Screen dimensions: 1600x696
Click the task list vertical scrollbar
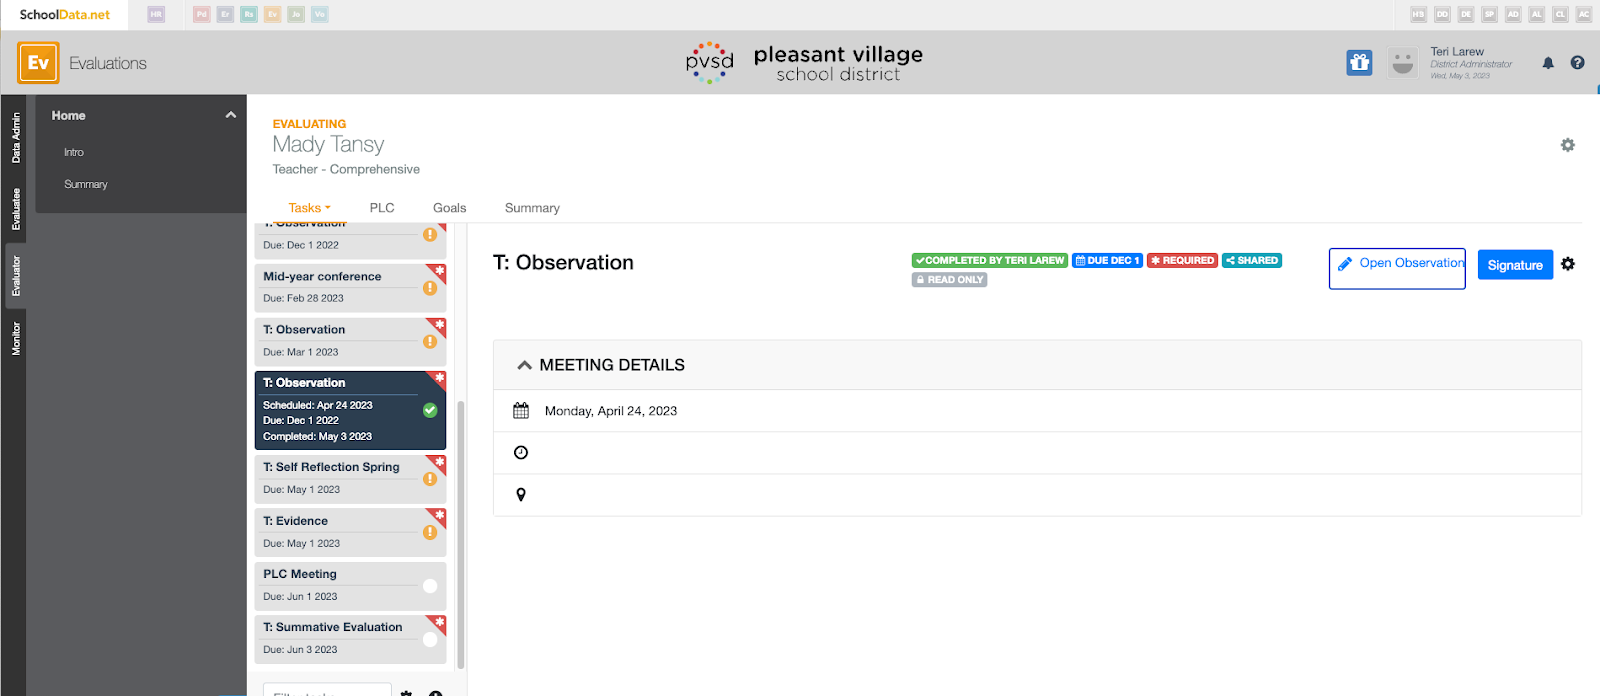click(x=460, y=535)
